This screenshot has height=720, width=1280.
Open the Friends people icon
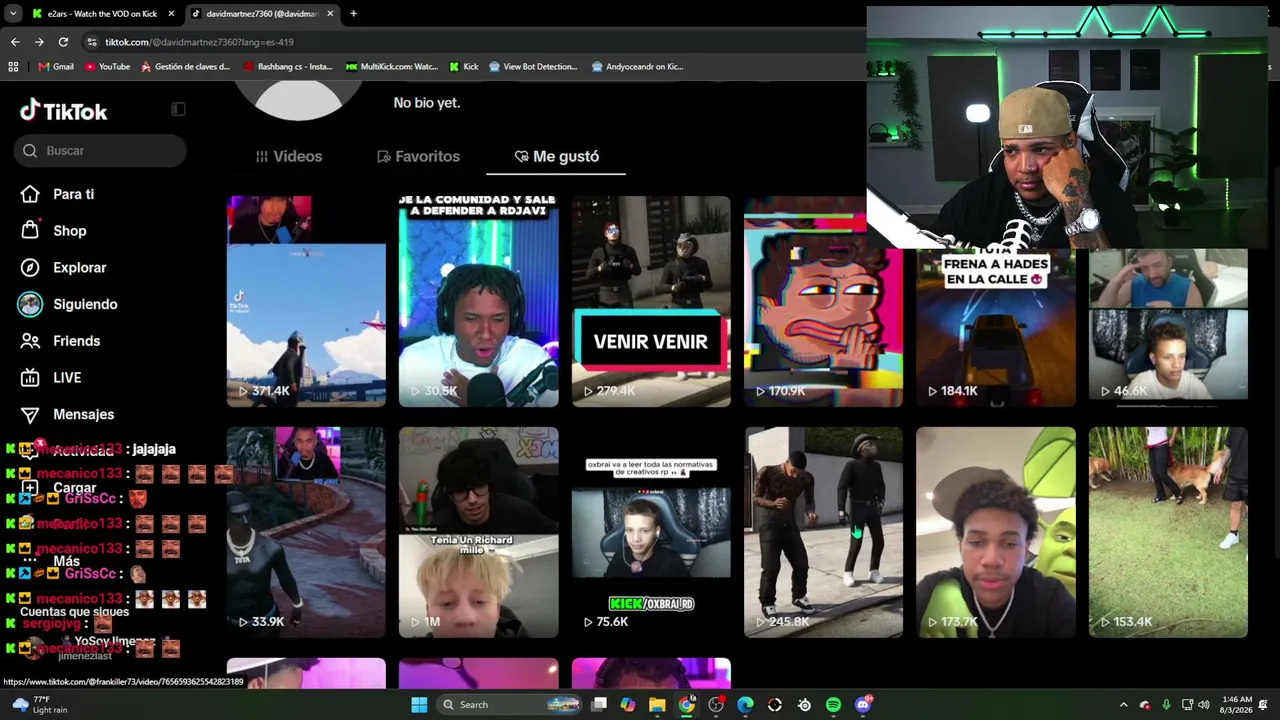point(30,341)
